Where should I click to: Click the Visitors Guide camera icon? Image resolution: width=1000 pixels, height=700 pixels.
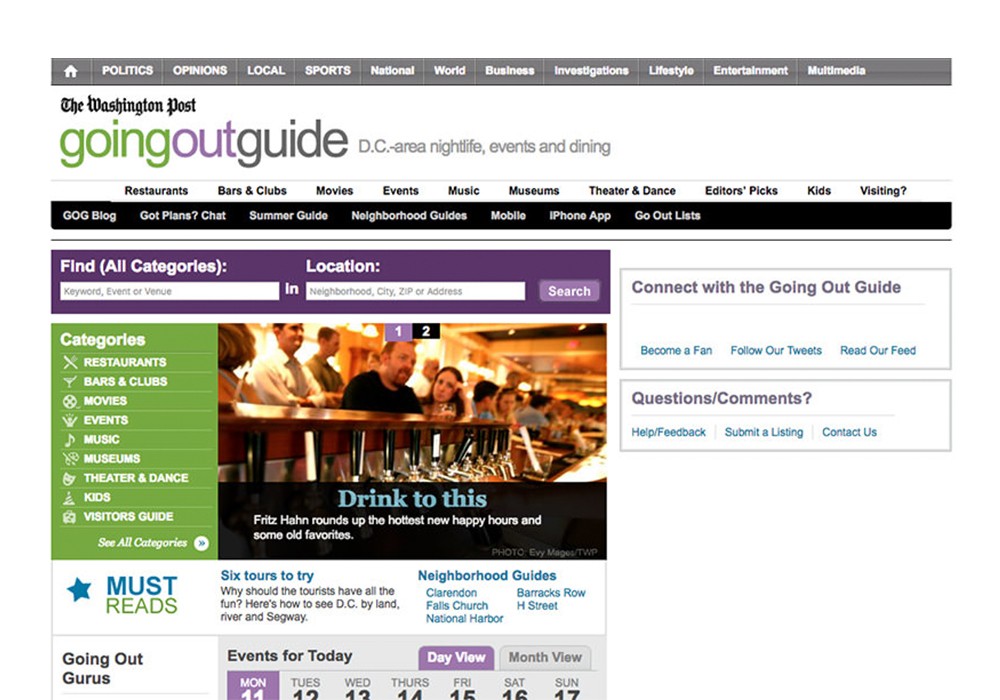[x=70, y=517]
